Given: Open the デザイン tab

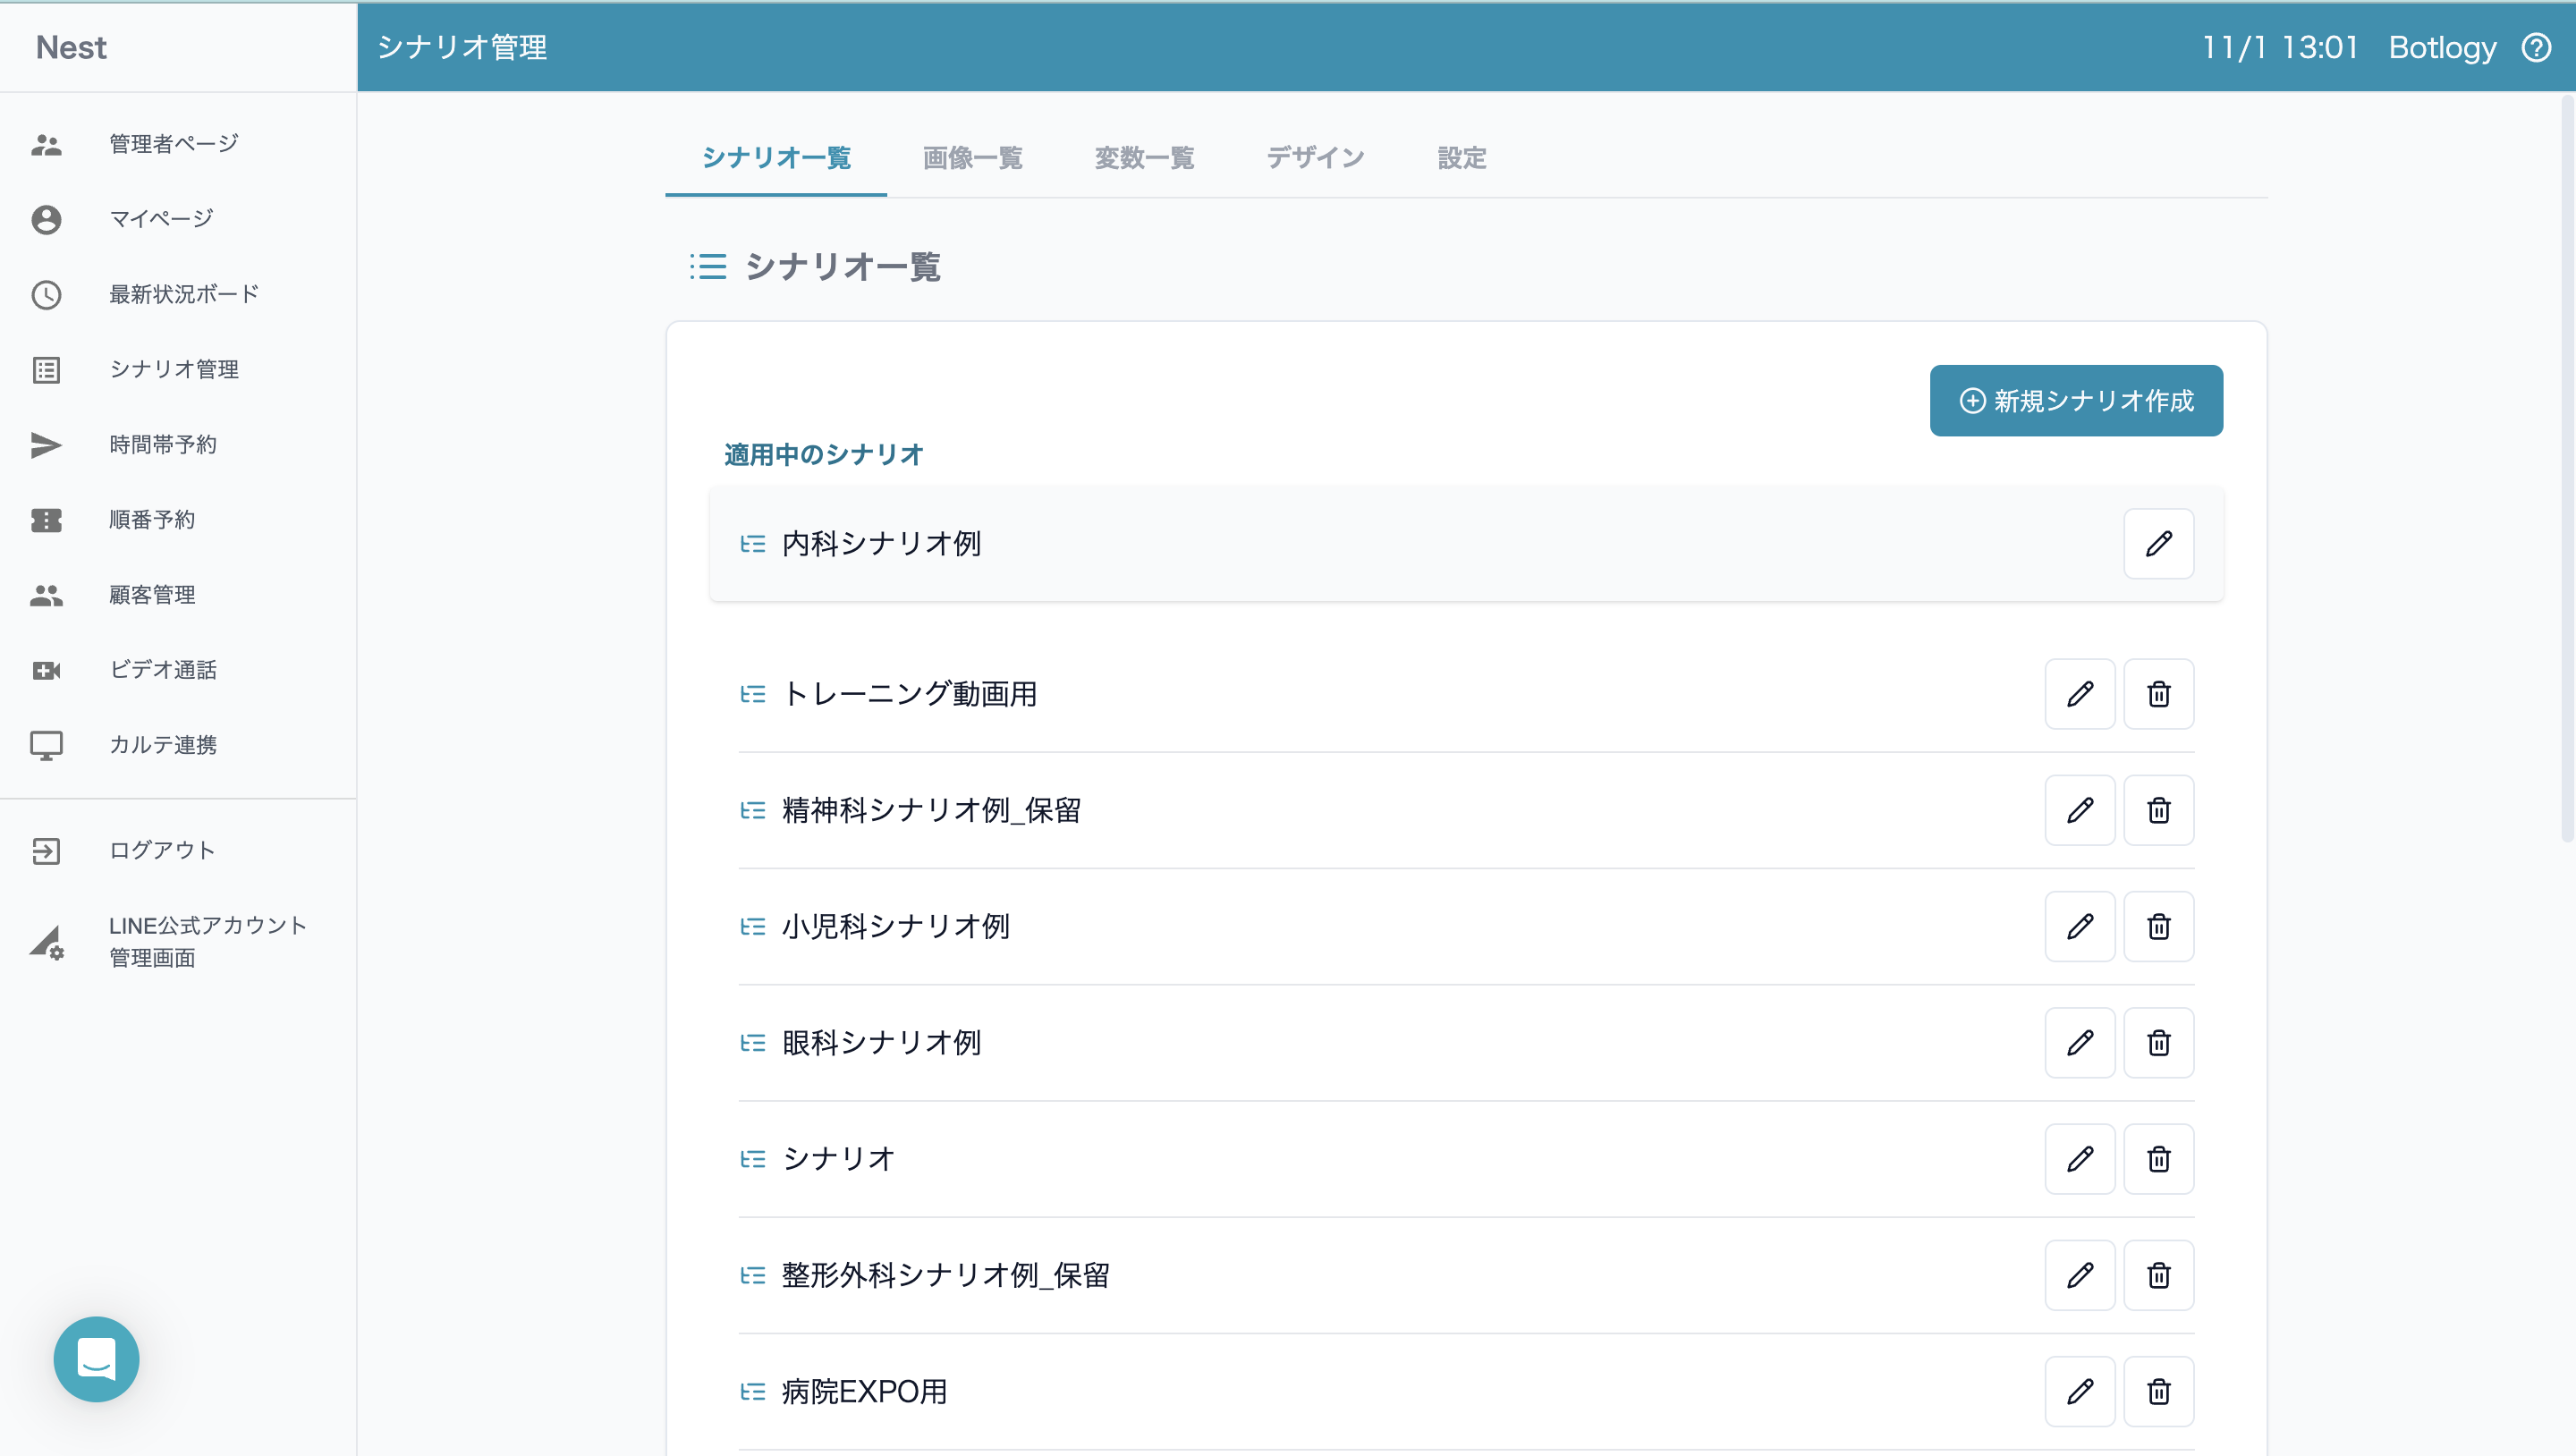Looking at the screenshot, I should click(1315, 158).
